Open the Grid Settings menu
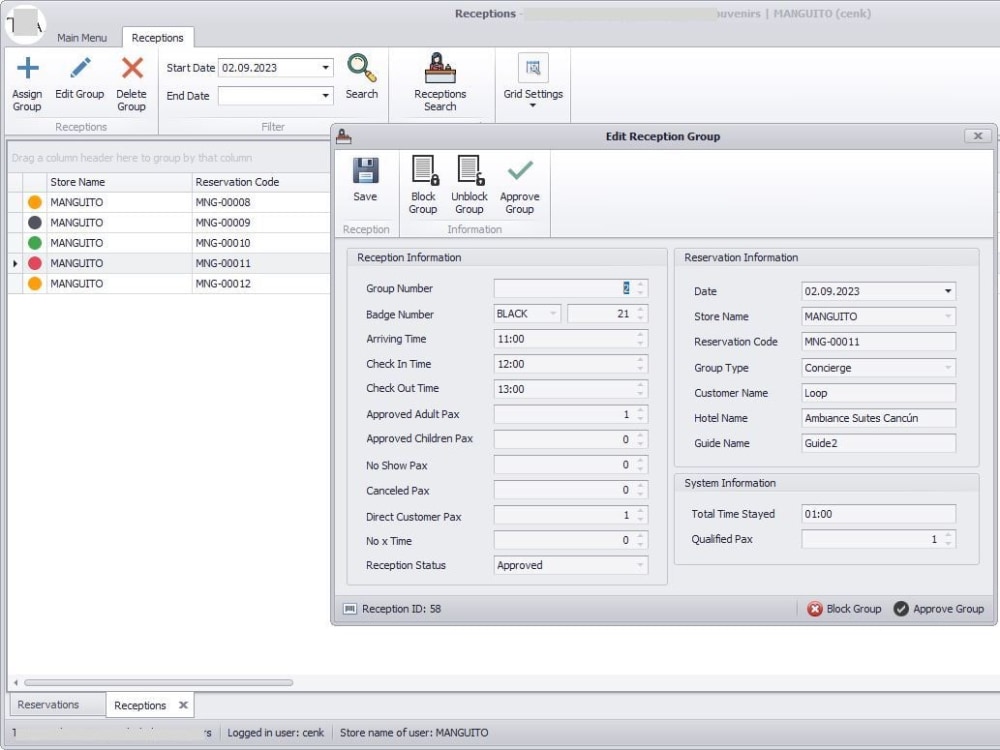The image size is (1000, 750). (533, 82)
